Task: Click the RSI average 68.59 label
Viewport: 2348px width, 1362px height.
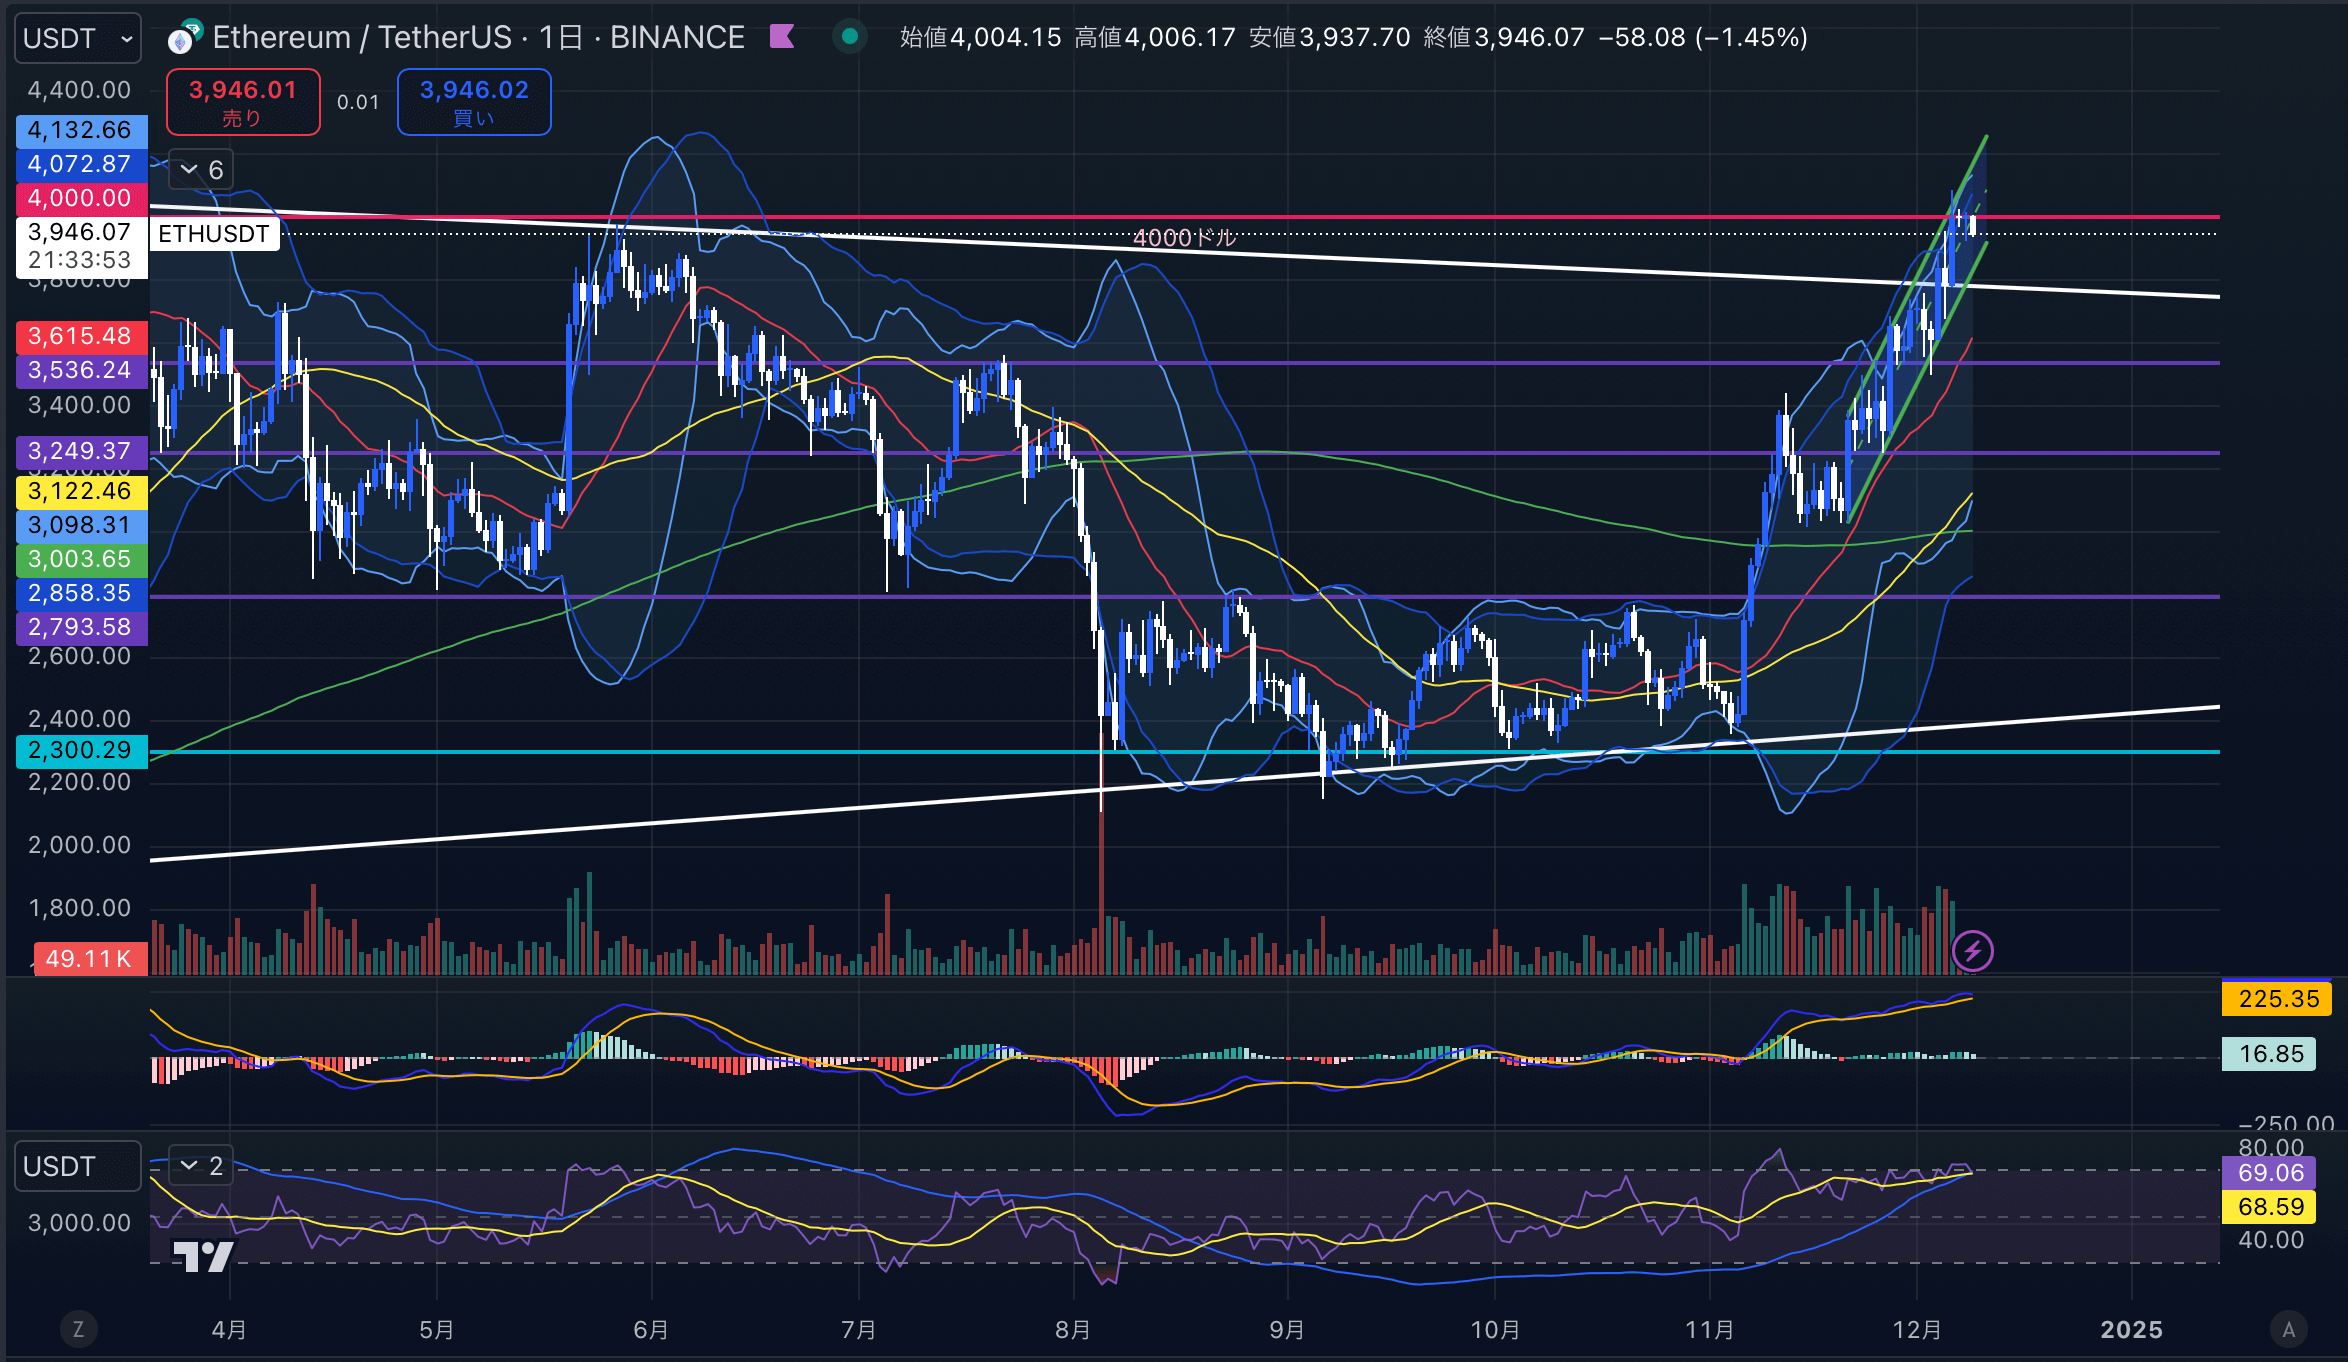Action: 2270,1207
